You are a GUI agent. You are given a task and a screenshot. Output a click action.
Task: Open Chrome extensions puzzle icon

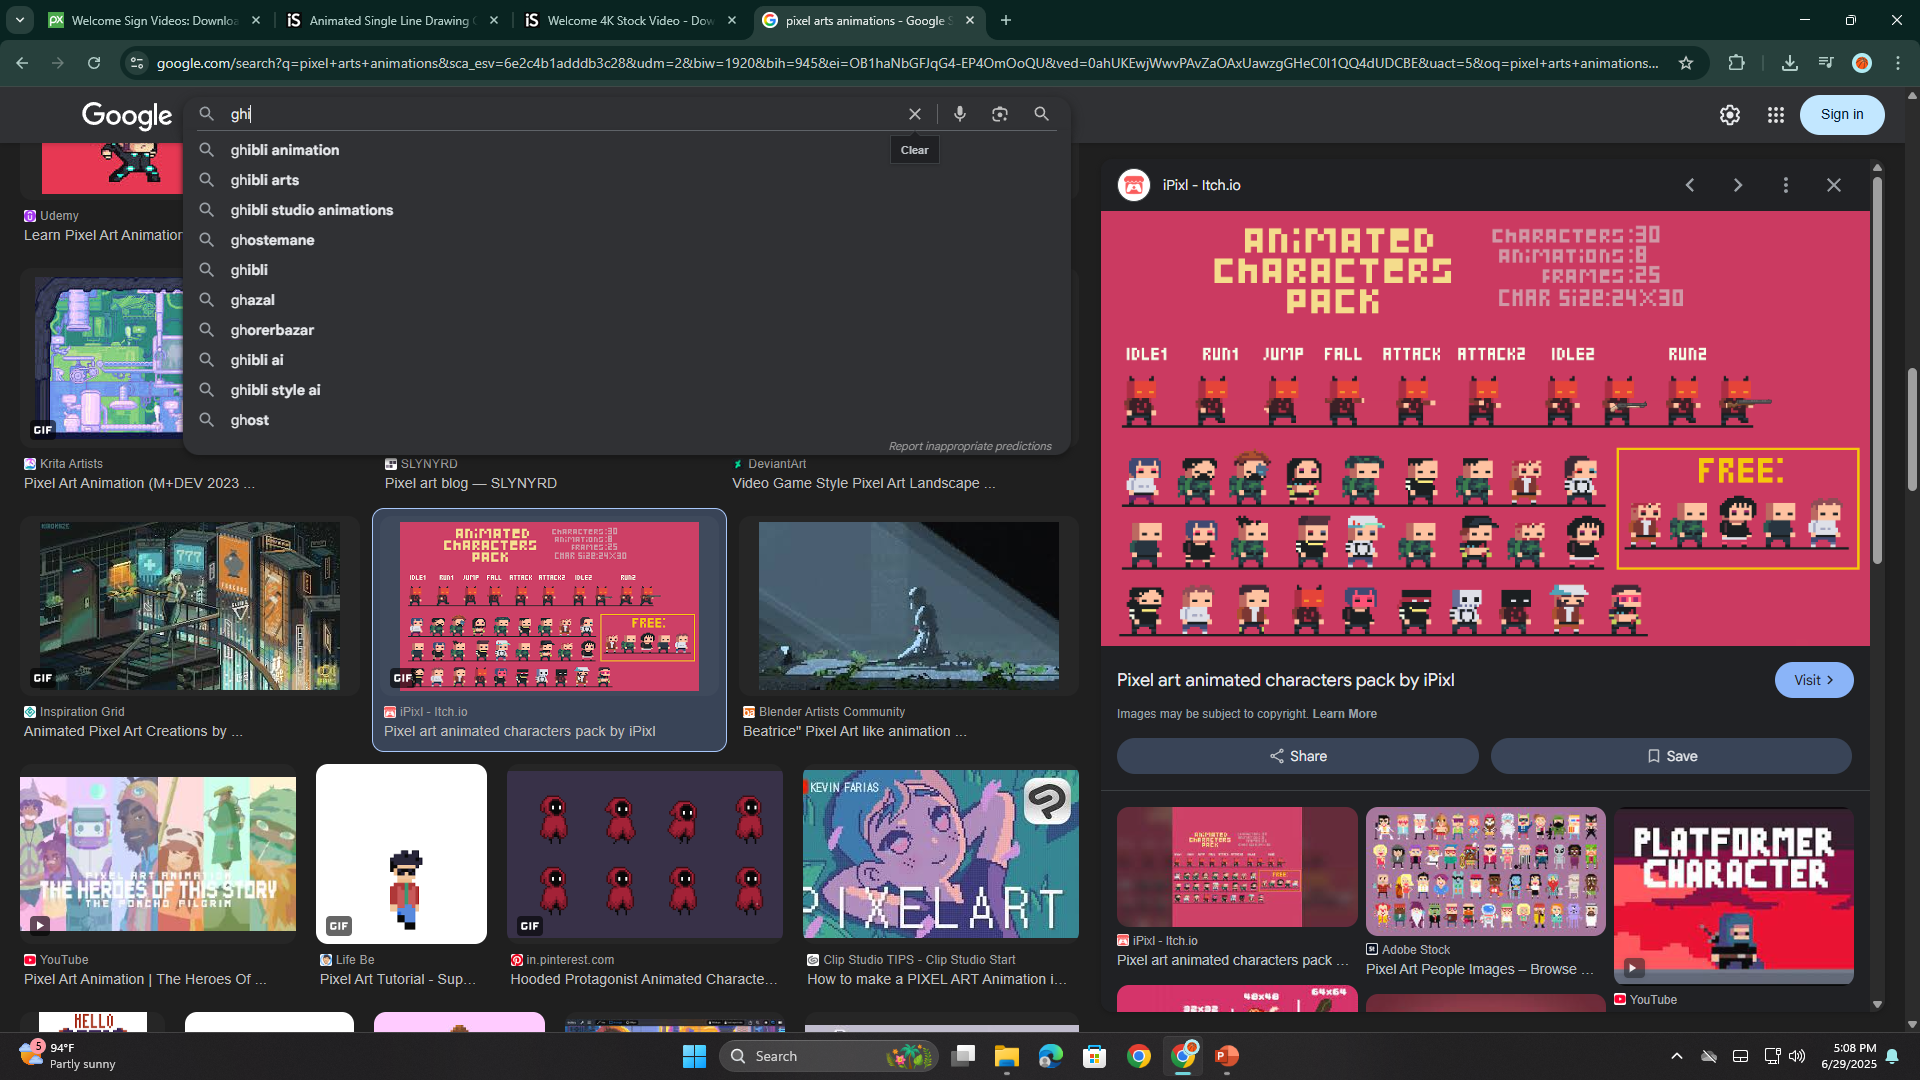(1737, 63)
